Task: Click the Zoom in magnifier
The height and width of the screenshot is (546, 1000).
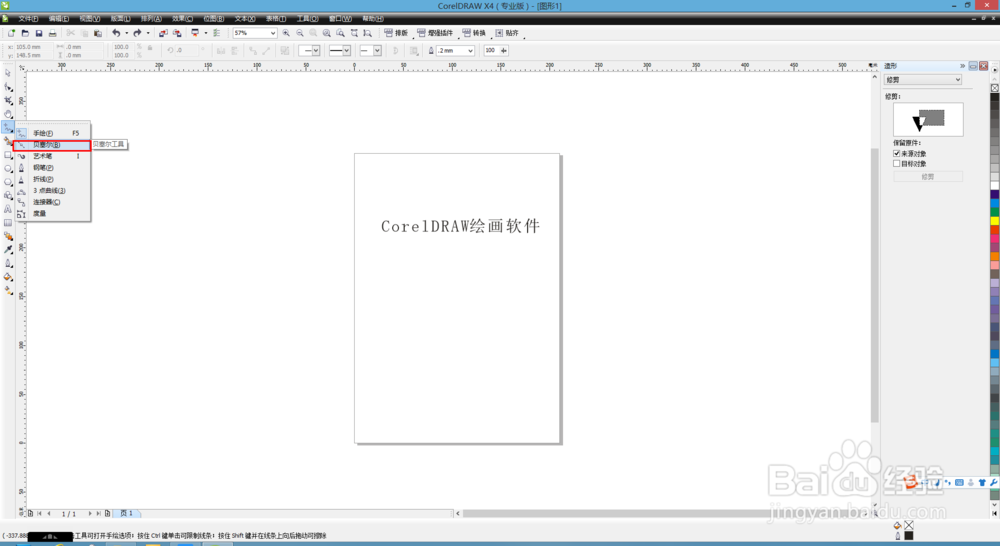Action: tap(286, 33)
